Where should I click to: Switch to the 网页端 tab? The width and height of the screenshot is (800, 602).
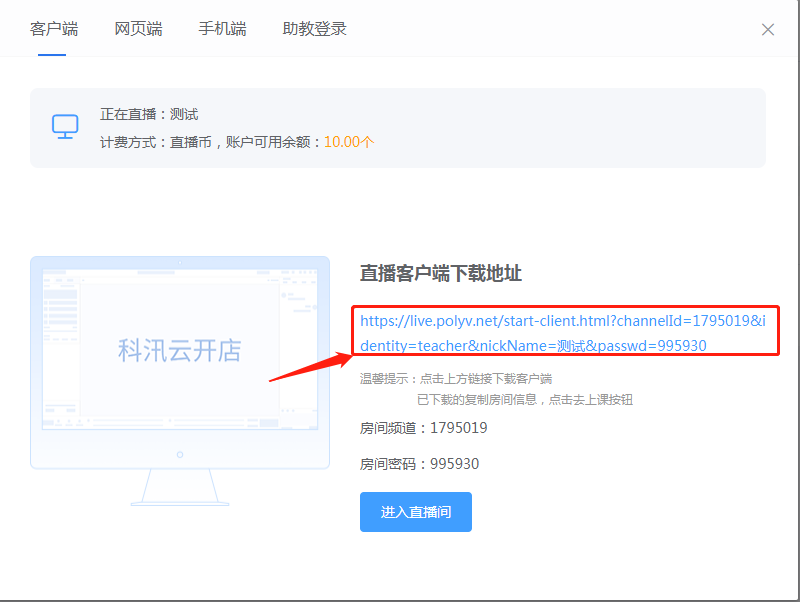pyautogui.click(x=138, y=29)
